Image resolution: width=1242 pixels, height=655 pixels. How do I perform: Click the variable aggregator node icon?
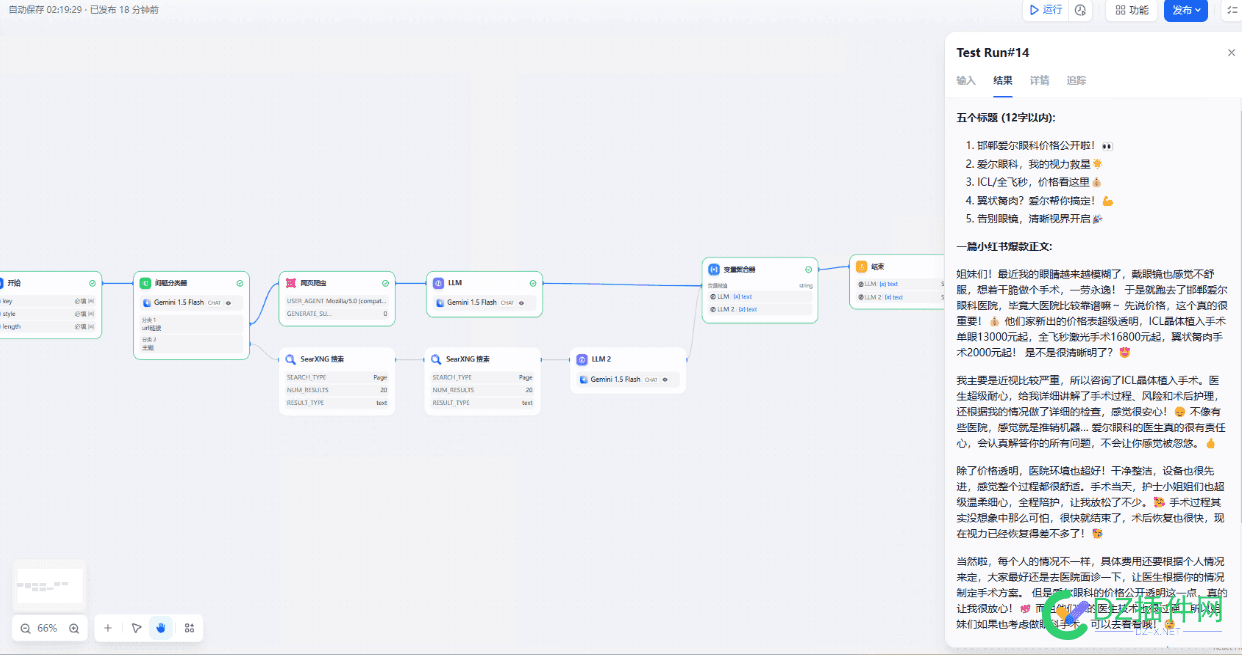714,269
